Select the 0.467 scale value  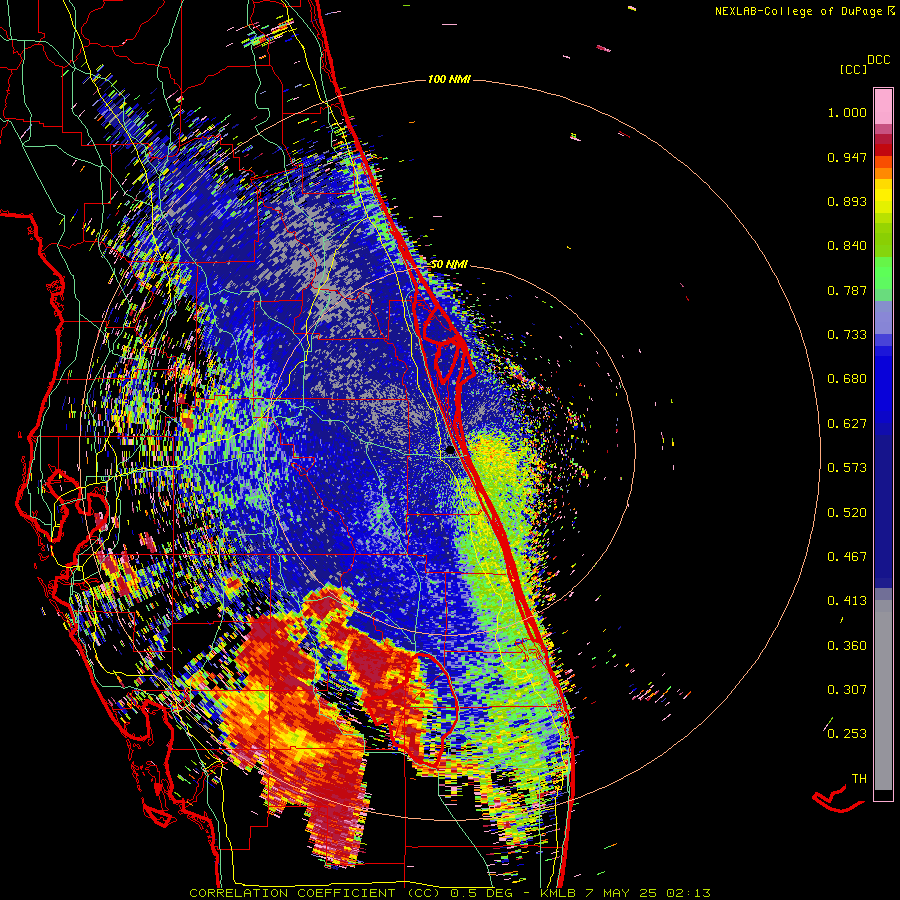tap(847, 557)
